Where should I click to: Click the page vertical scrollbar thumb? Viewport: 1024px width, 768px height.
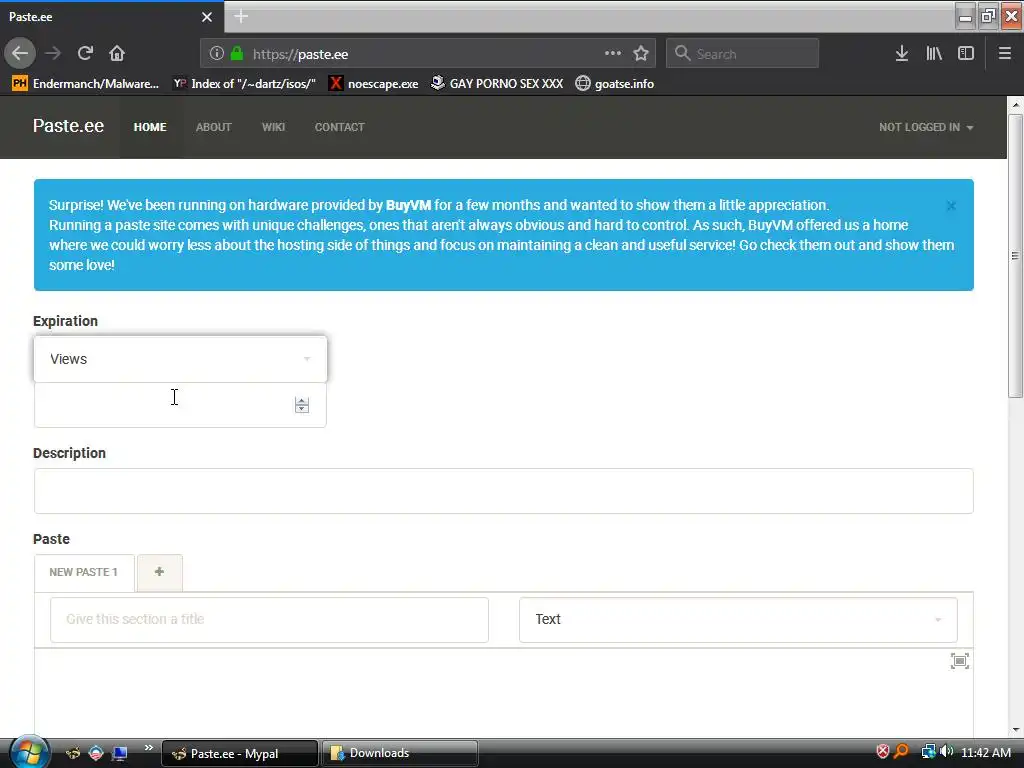click(1016, 256)
